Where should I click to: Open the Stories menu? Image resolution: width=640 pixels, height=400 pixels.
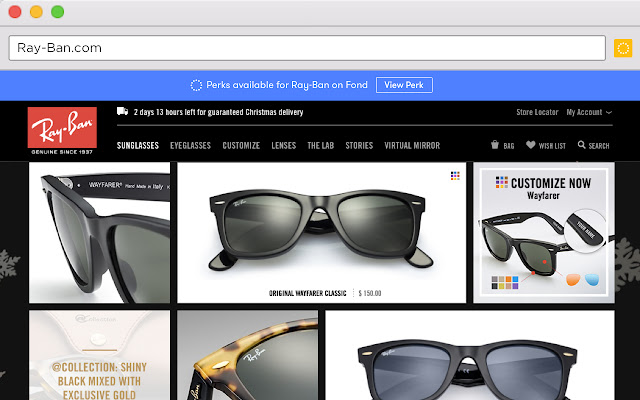click(359, 145)
